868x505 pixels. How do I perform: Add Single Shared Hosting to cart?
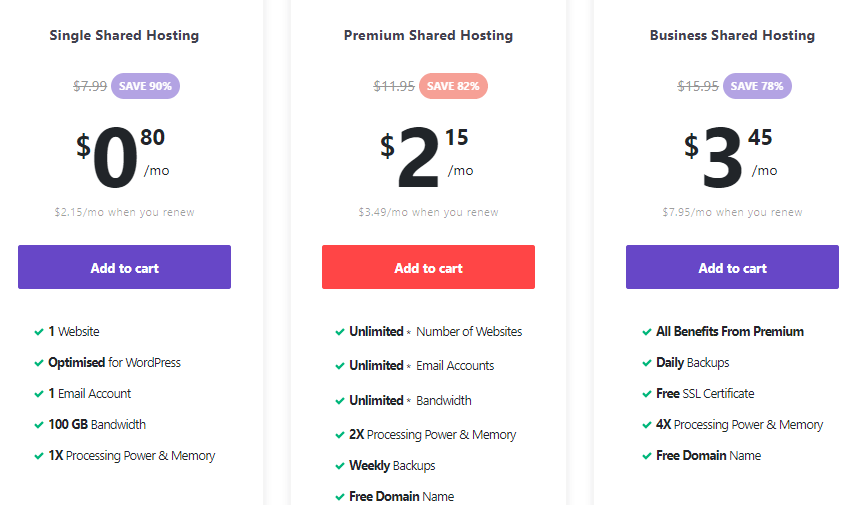(x=124, y=267)
